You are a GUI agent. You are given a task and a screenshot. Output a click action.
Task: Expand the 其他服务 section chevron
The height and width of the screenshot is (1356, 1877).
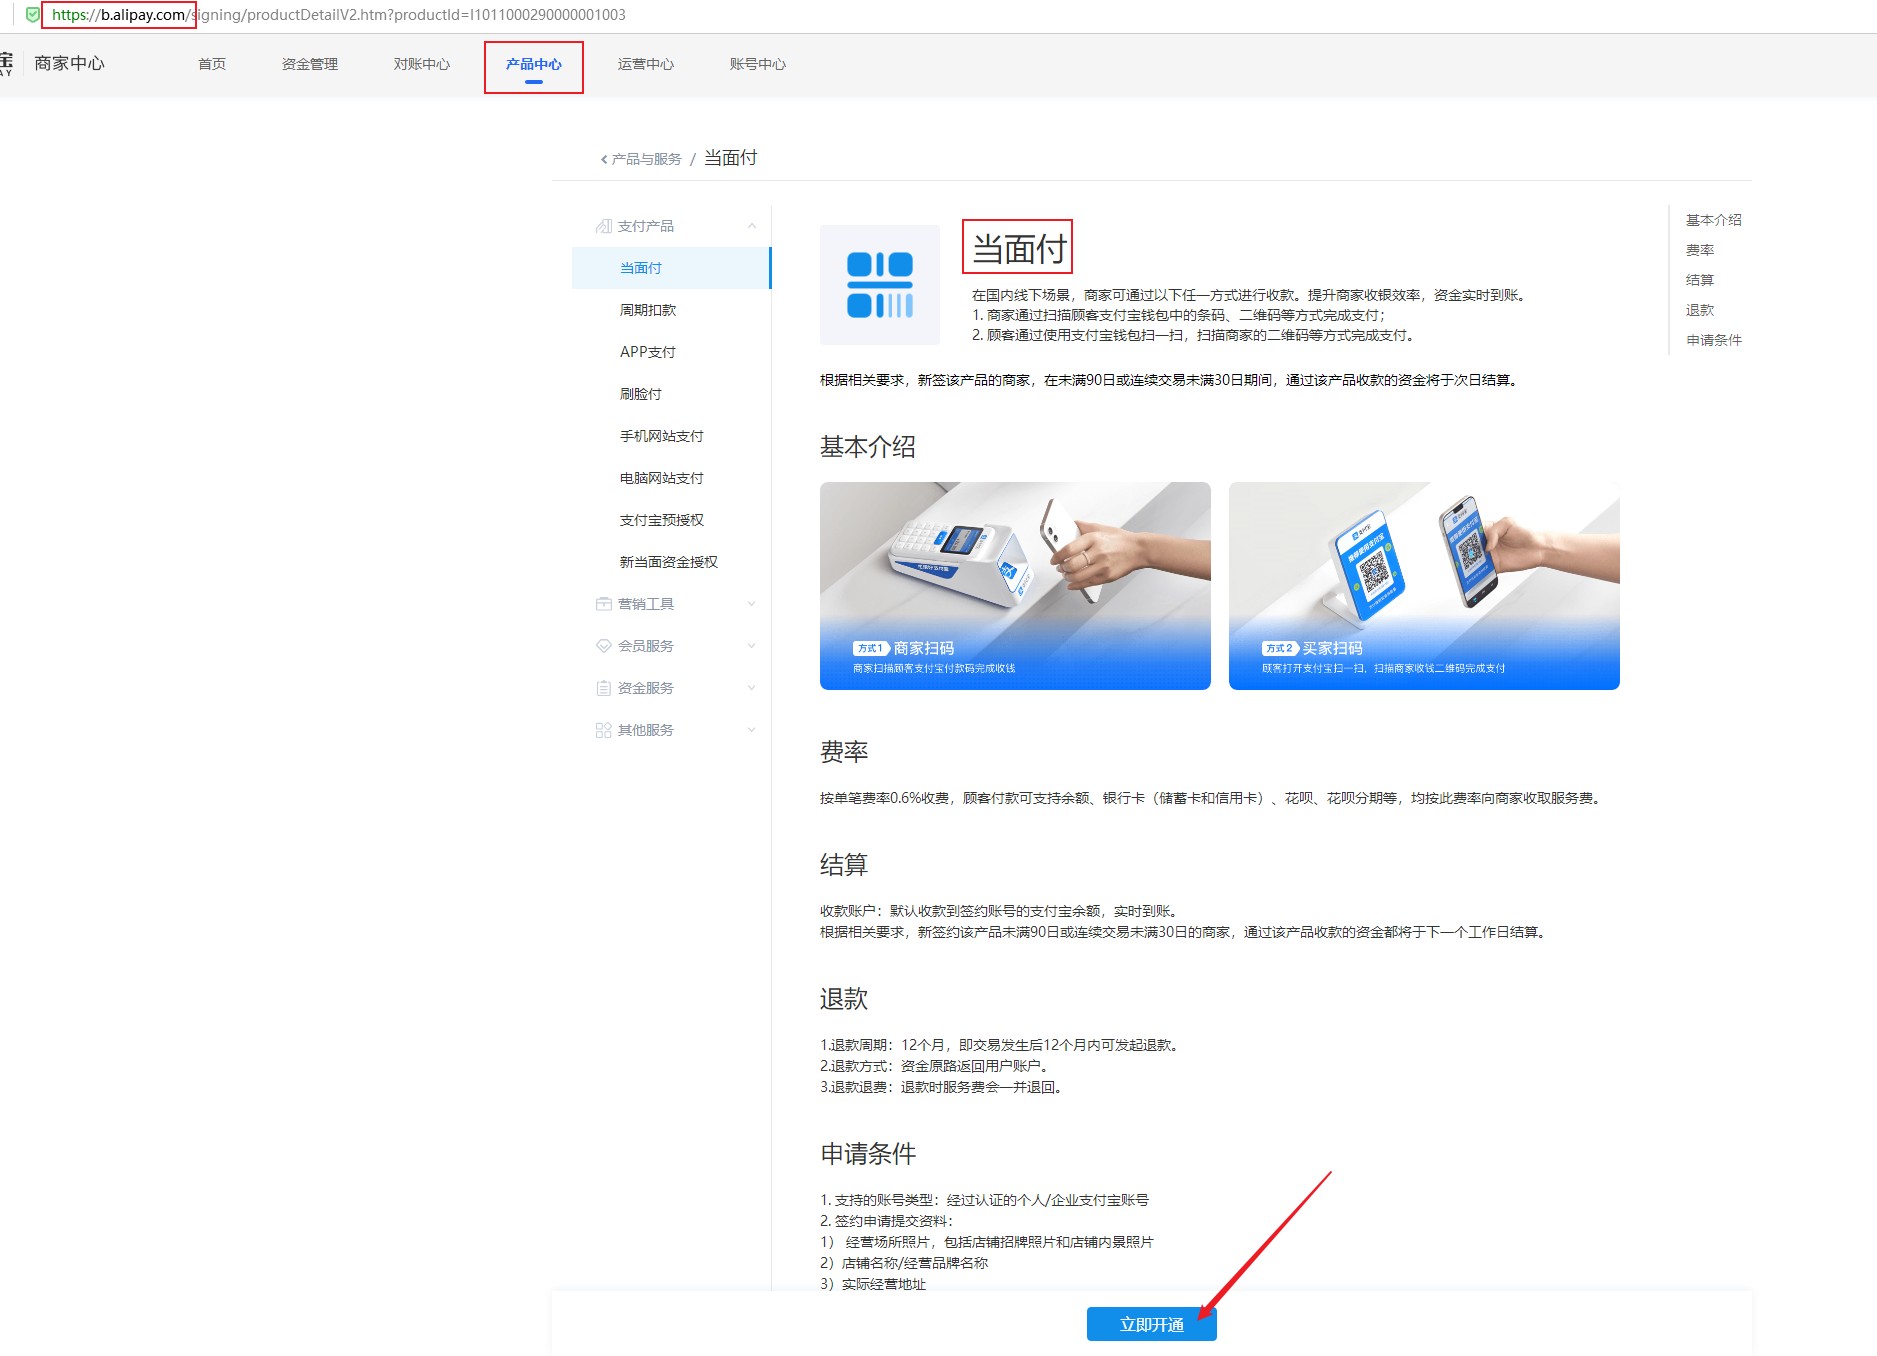[x=752, y=730]
